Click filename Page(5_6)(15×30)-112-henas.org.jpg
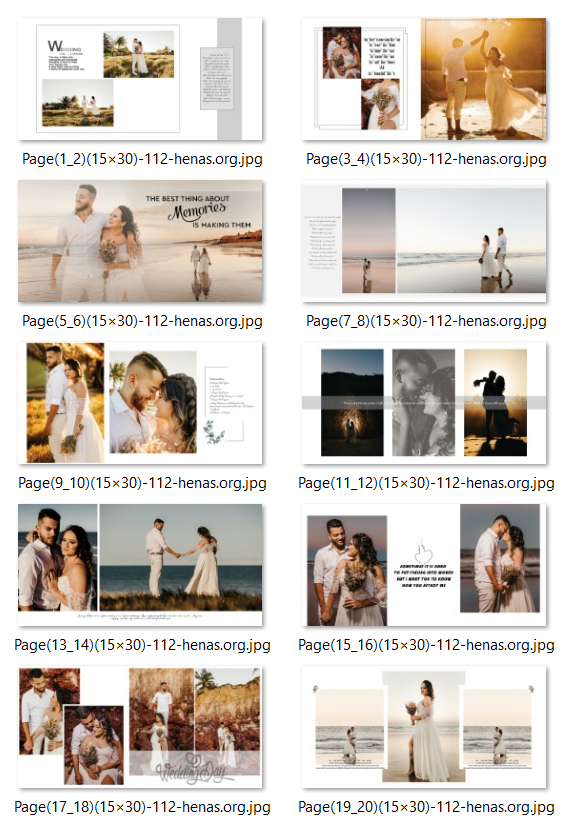Viewport: 563px width, 823px height. click(142, 321)
